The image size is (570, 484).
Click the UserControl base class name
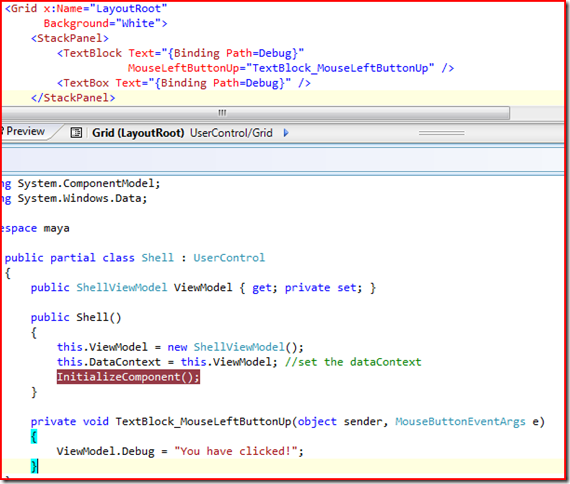coord(229,258)
